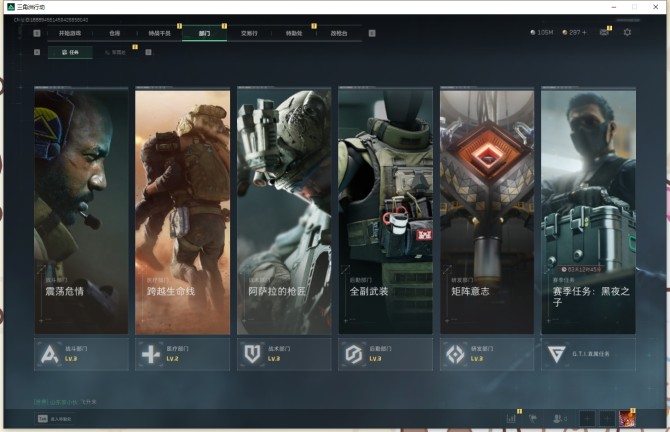Select the 技术部门 Lv.3 label

pyautogui.click(x=279, y=354)
